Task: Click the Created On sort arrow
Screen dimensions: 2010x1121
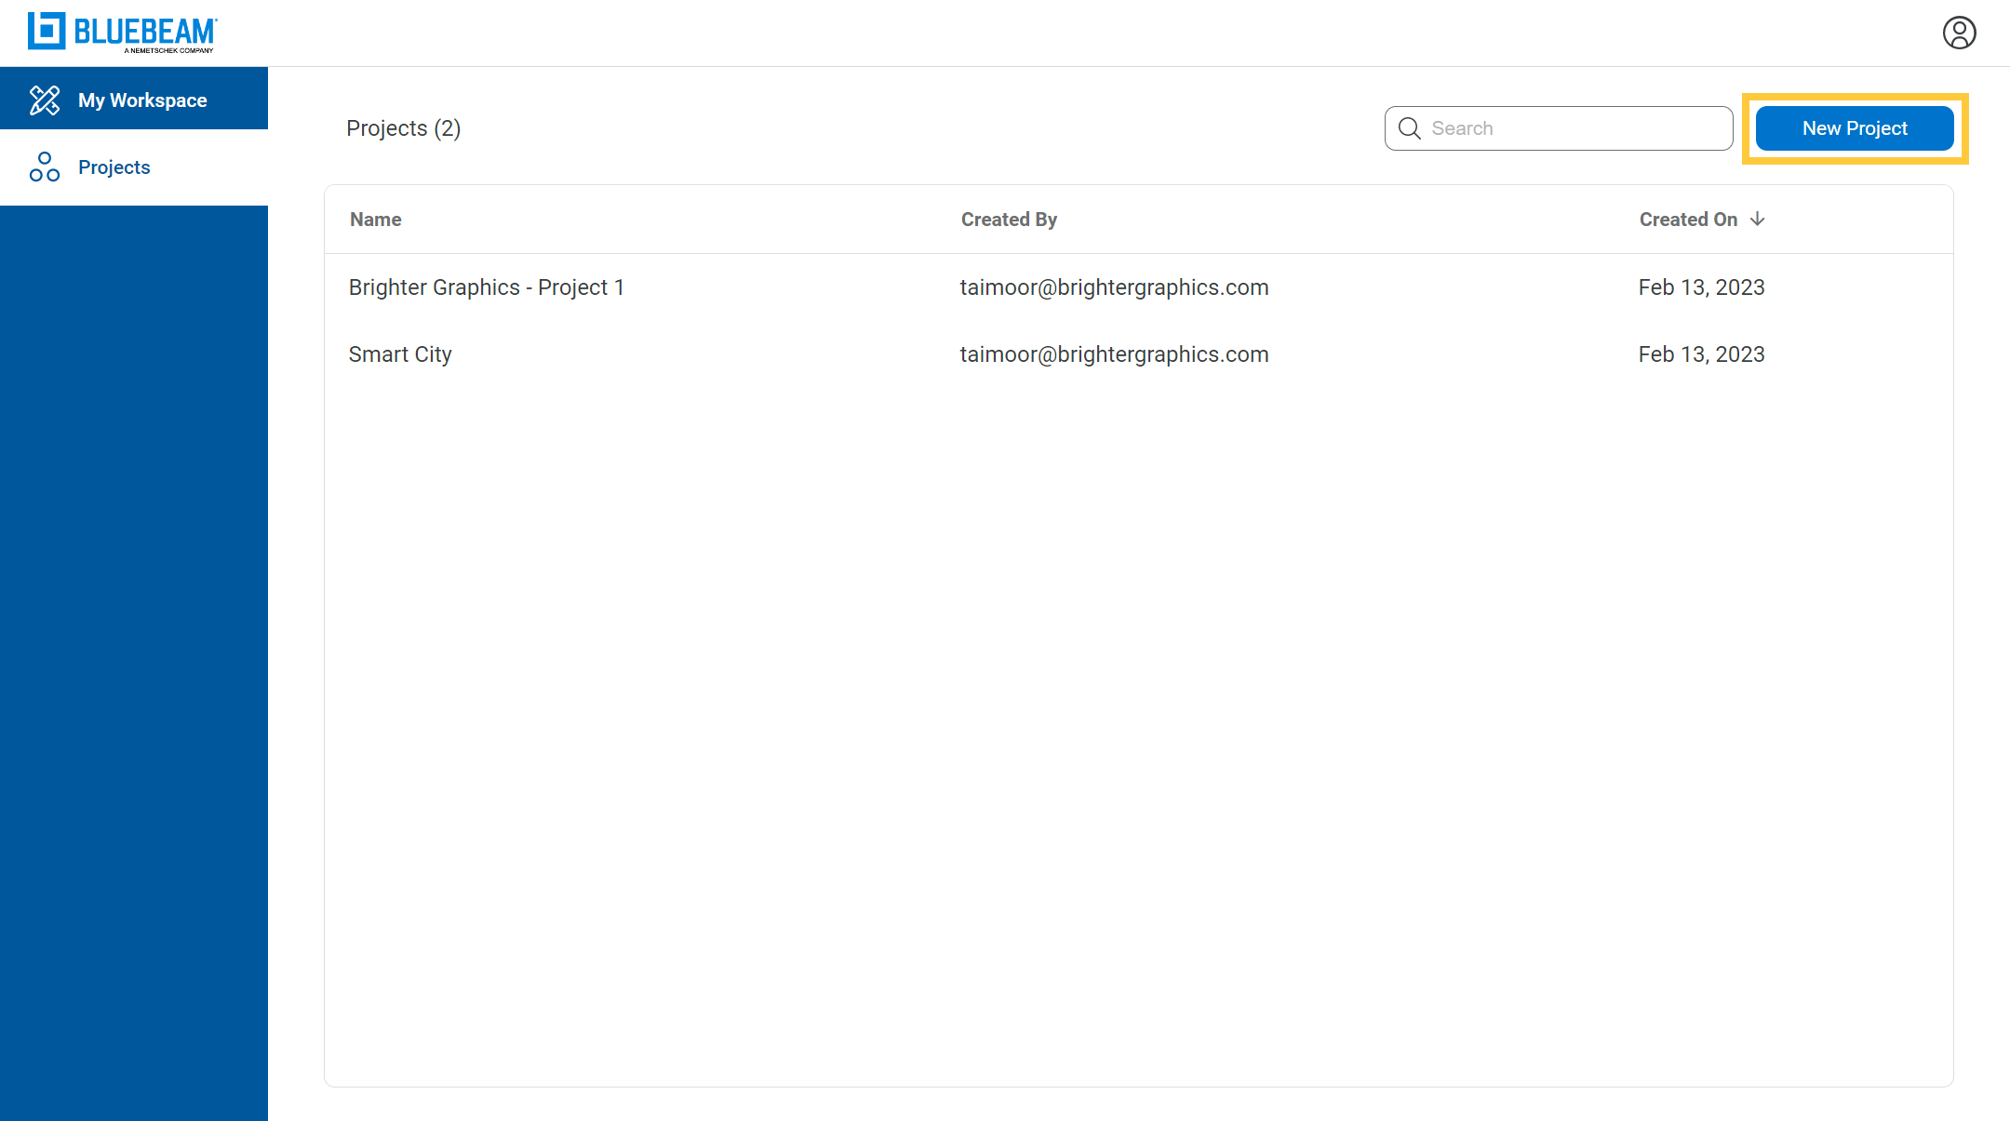Action: pos(1757,219)
